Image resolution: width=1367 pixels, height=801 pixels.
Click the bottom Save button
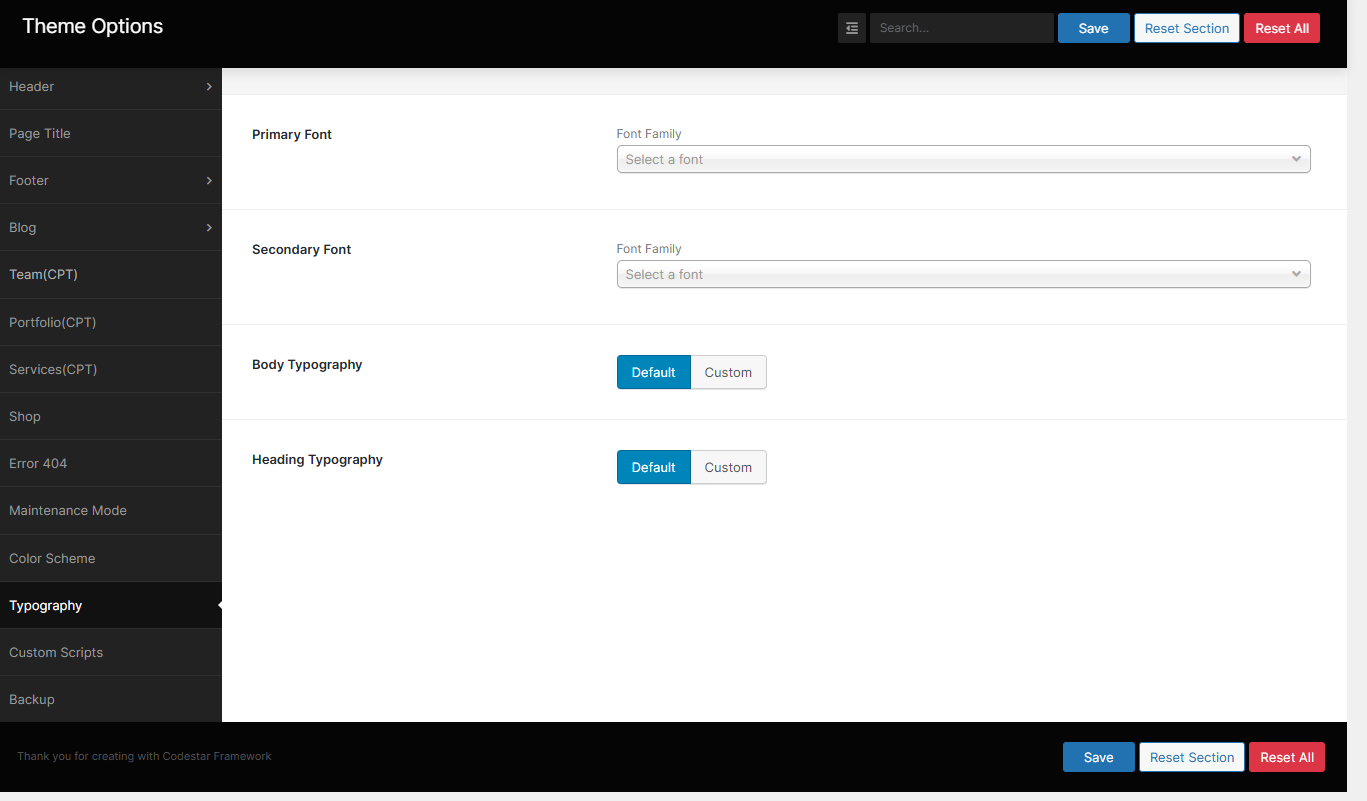click(1098, 757)
